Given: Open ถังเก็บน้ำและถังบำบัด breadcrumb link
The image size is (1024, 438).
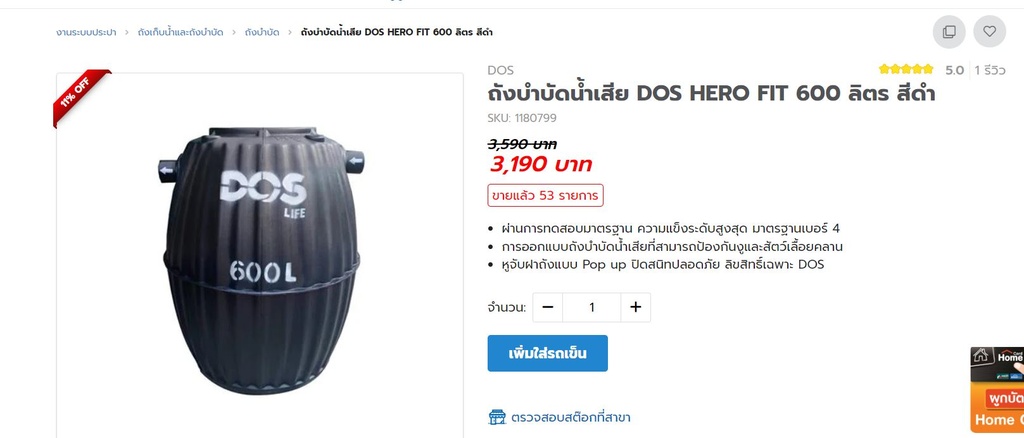Looking at the screenshot, I should (180, 32).
